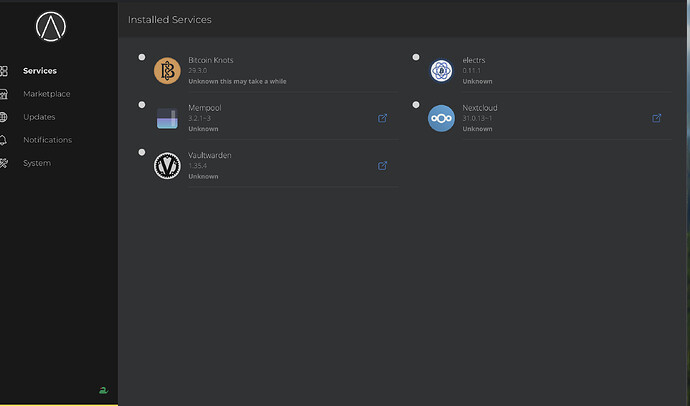
Task: Click the Mempool app icon
Action: [x=167, y=118]
